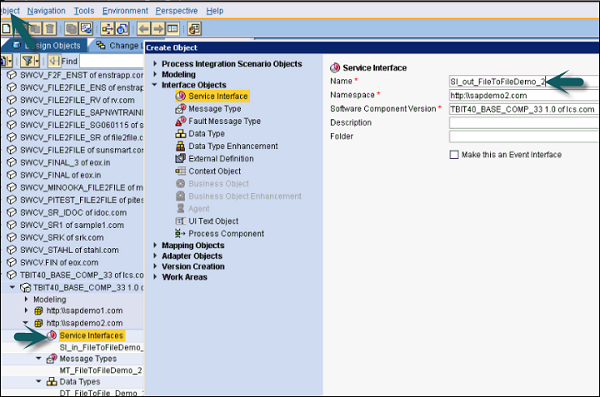
Task: Select SI_in_FileToFileDemo service interface
Action: point(101,347)
